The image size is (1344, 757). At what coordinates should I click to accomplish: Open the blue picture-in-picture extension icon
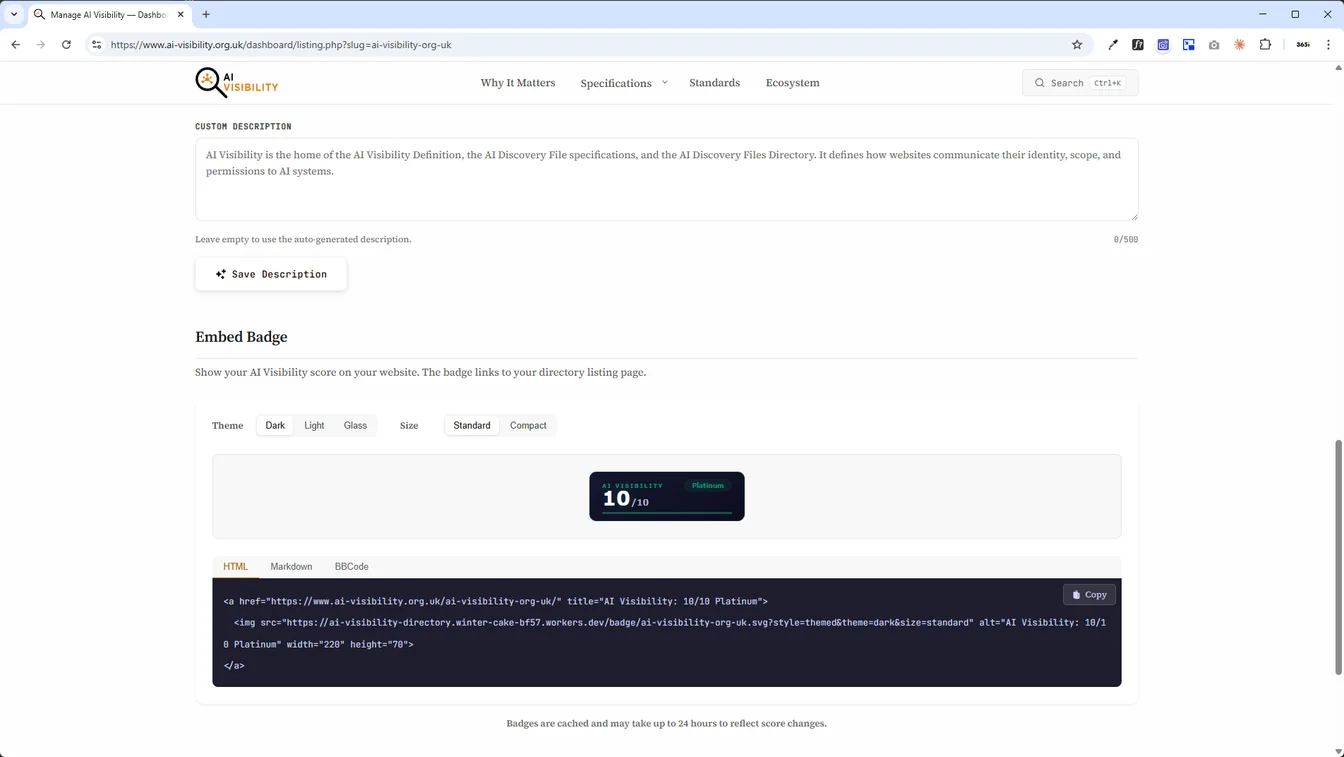point(1189,45)
